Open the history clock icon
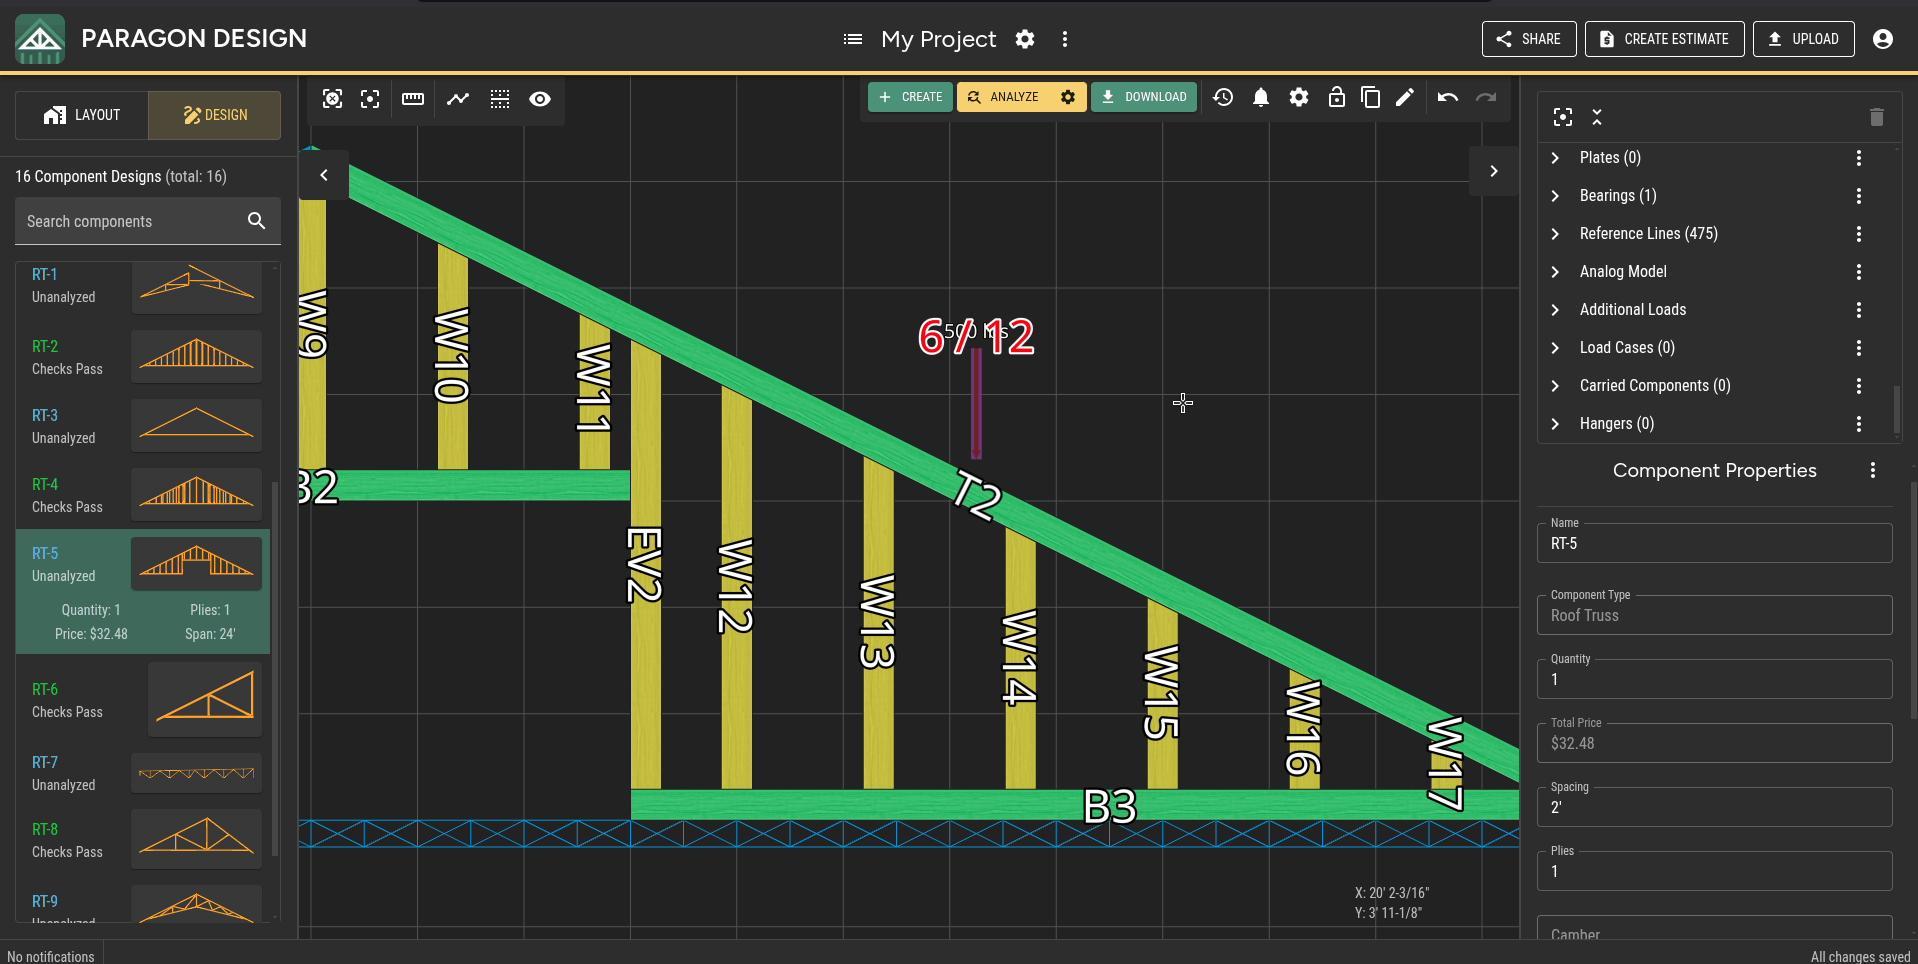This screenshot has width=1918, height=964. 1223,97
